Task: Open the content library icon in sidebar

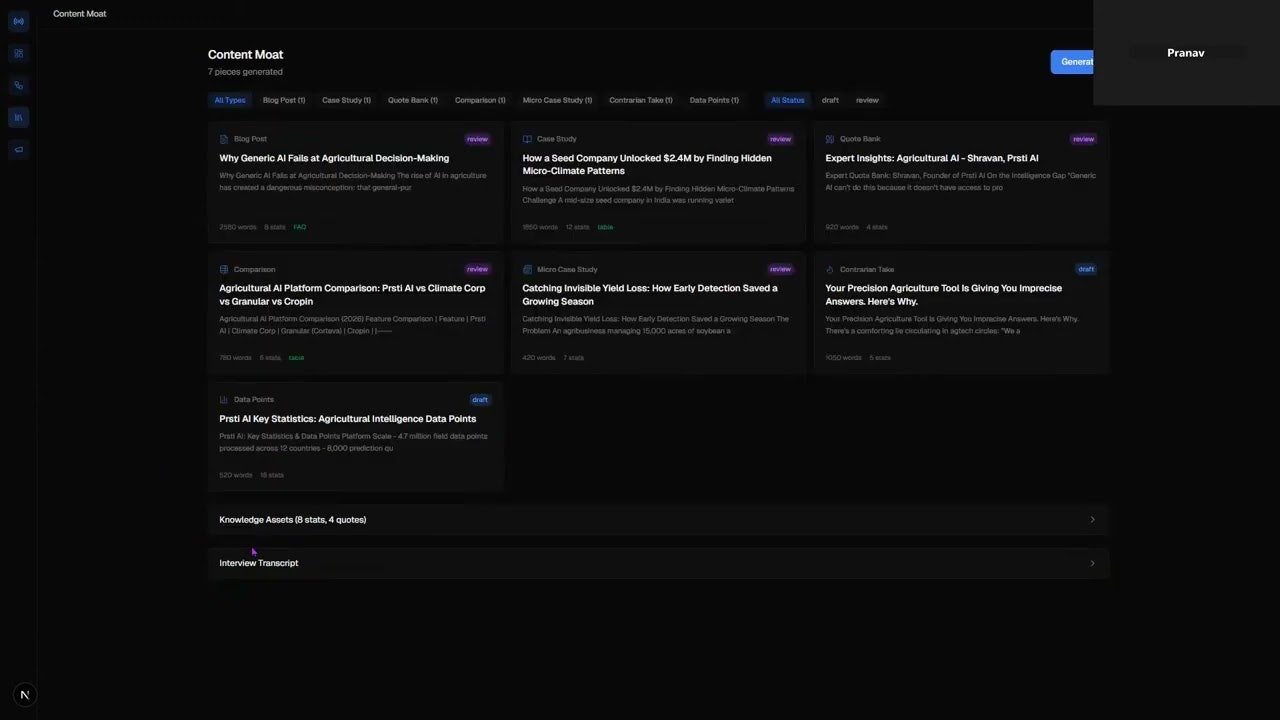Action: tap(18, 117)
